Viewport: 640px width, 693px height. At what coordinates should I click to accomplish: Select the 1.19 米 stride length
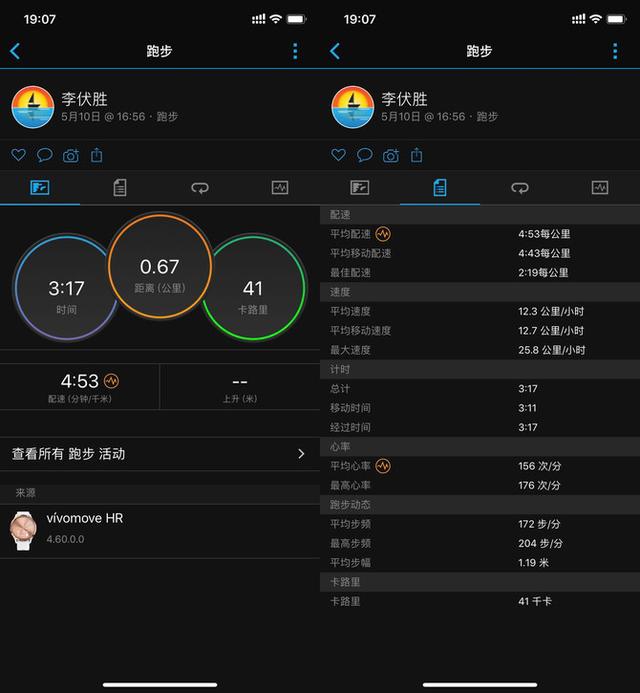coord(533,563)
